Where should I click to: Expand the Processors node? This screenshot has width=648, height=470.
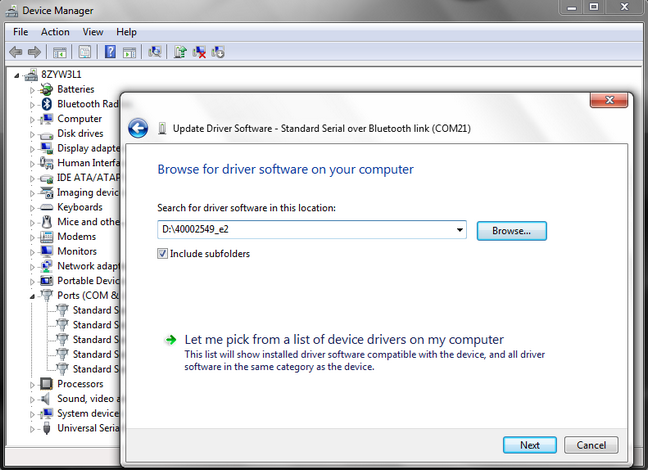[32, 384]
